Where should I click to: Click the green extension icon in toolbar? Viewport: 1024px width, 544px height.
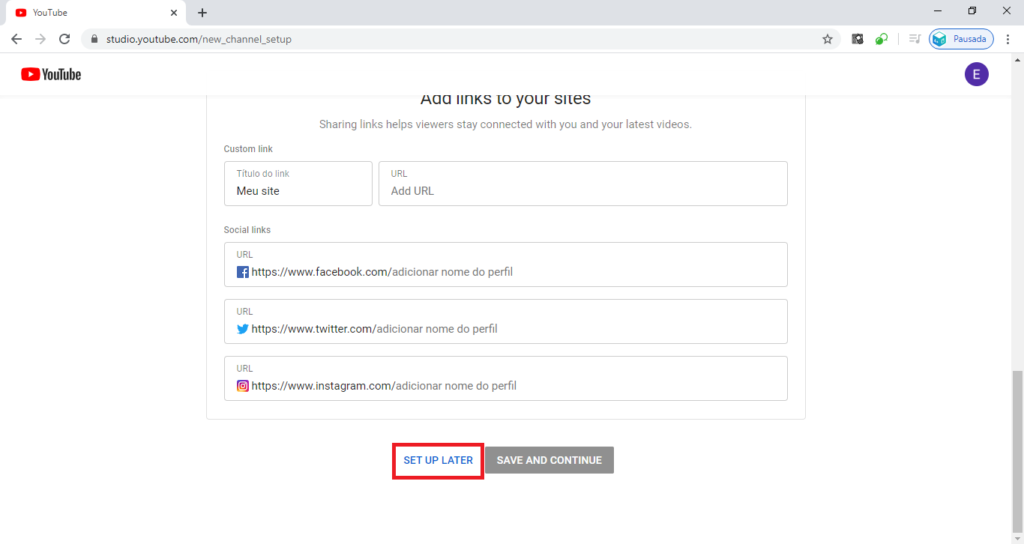click(x=881, y=39)
